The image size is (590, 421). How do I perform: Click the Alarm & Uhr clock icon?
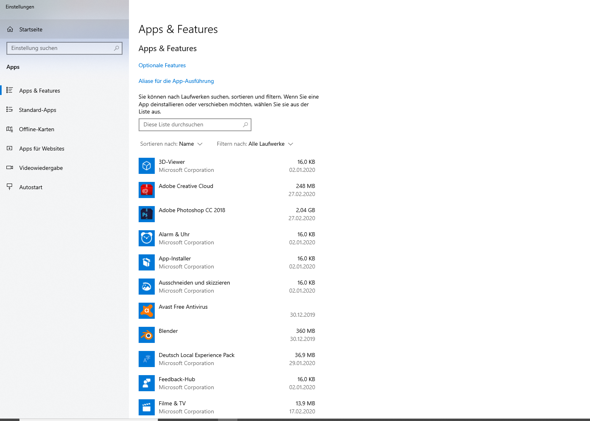coord(146,238)
